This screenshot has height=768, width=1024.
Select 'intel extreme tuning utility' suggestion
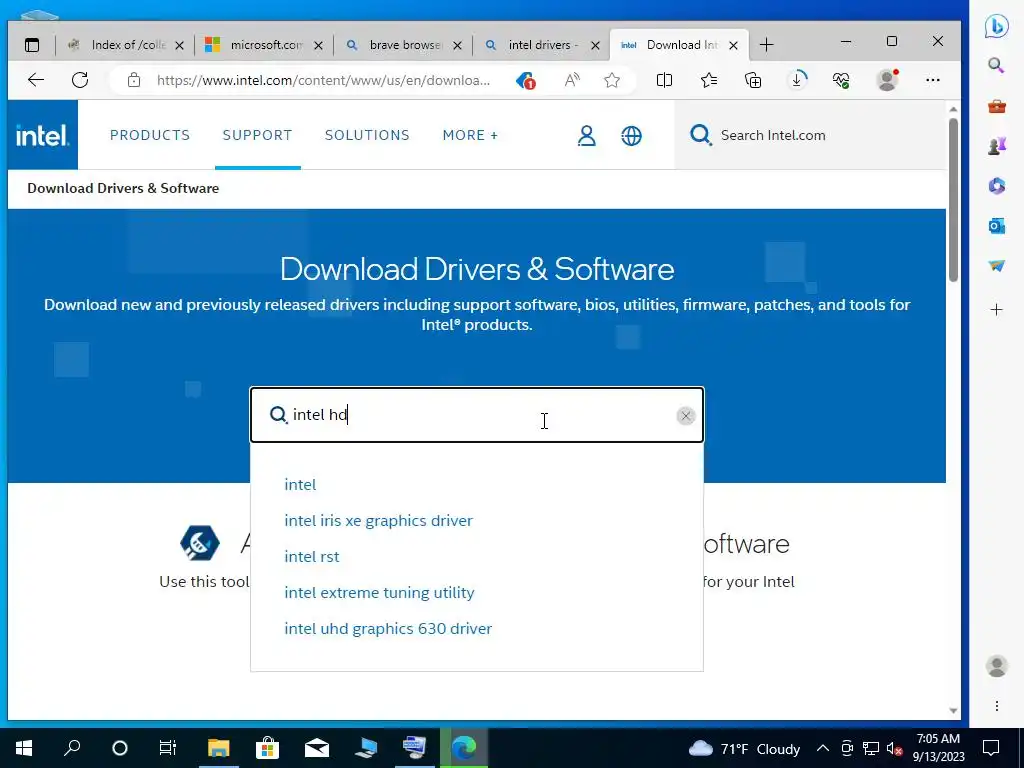[379, 592]
